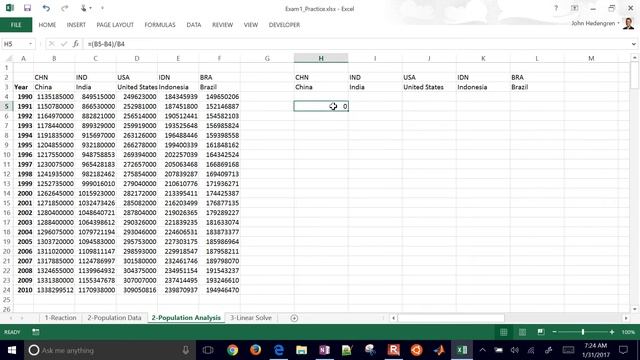
Task: Switch to the HOME ribbon tab
Action: (47, 25)
